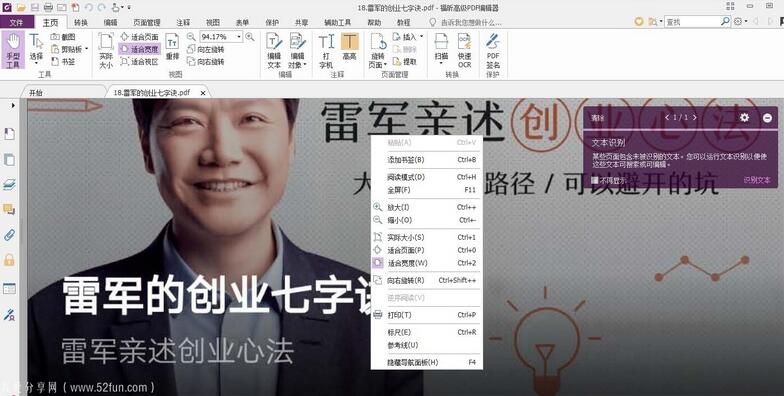The height and width of the screenshot is (396, 784).
Task: Open the 剪贴板 clipboard dropdown
Action: point(86,49)
